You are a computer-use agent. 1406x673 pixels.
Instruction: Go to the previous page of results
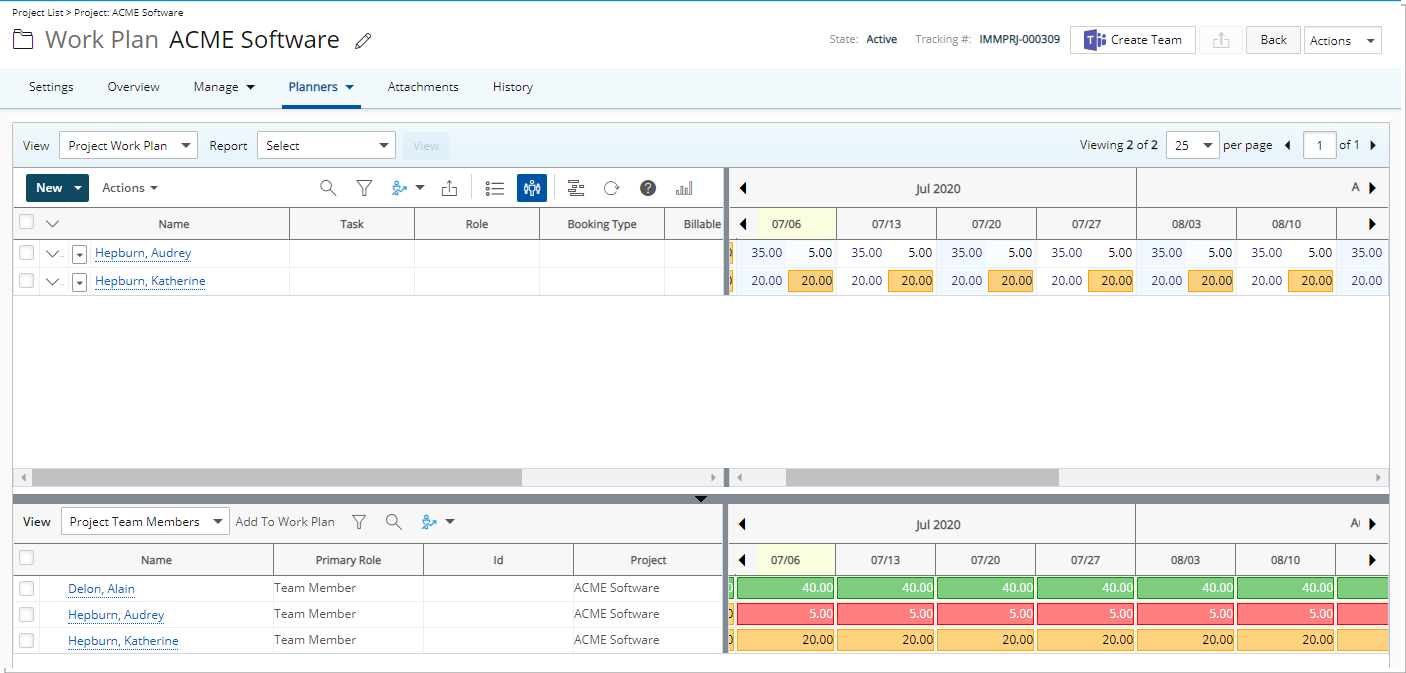pyautogui.click(x=1287, y=145)
